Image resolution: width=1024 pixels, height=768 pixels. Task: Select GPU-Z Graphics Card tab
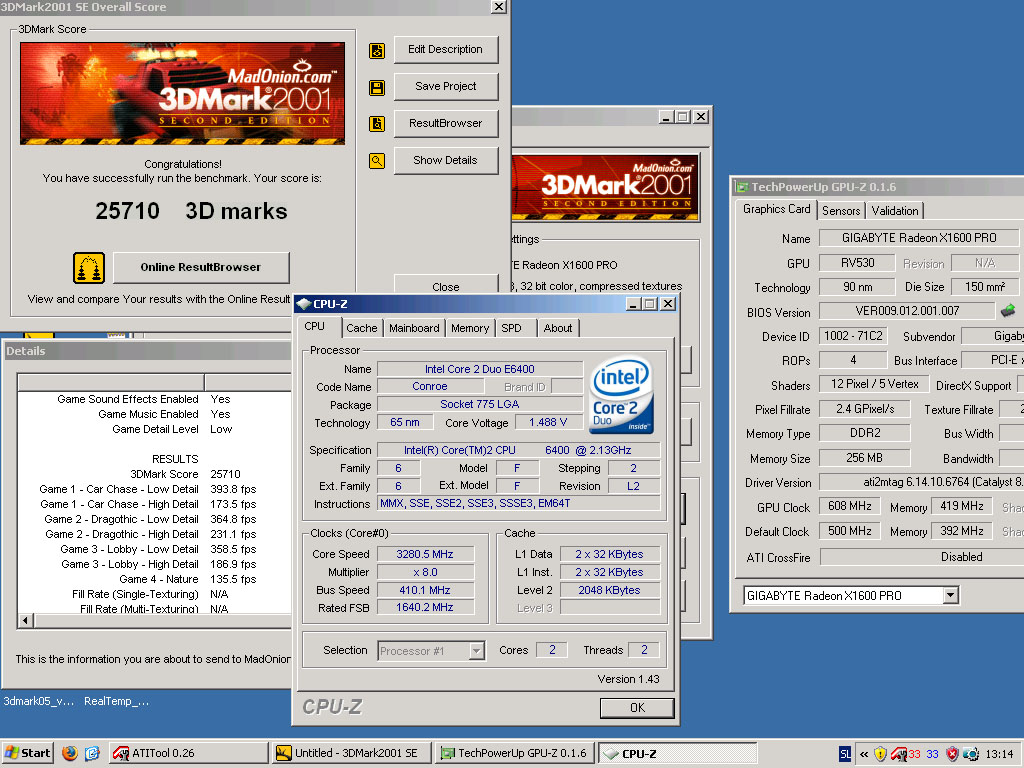[776, 209]
